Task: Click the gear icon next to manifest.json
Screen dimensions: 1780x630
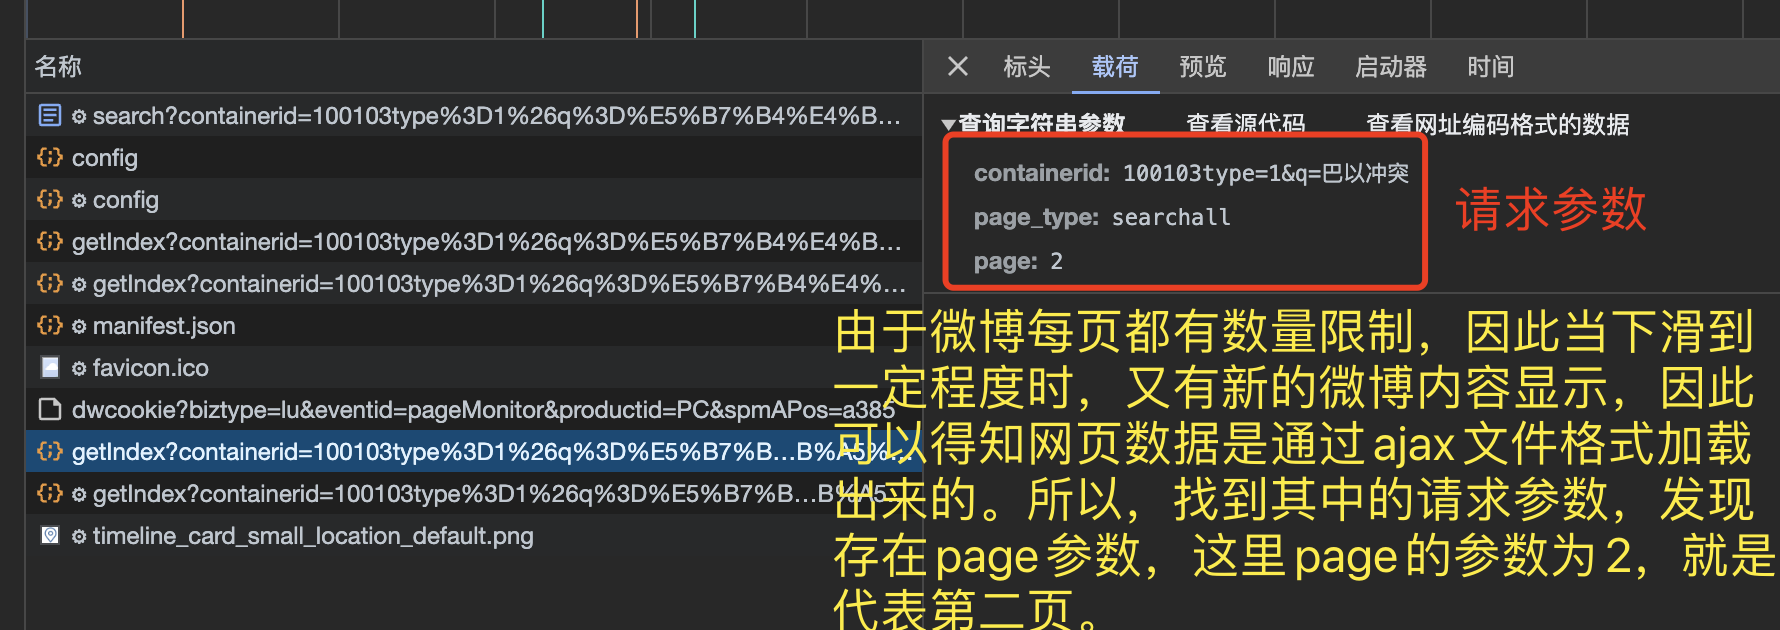Action: 79,327
